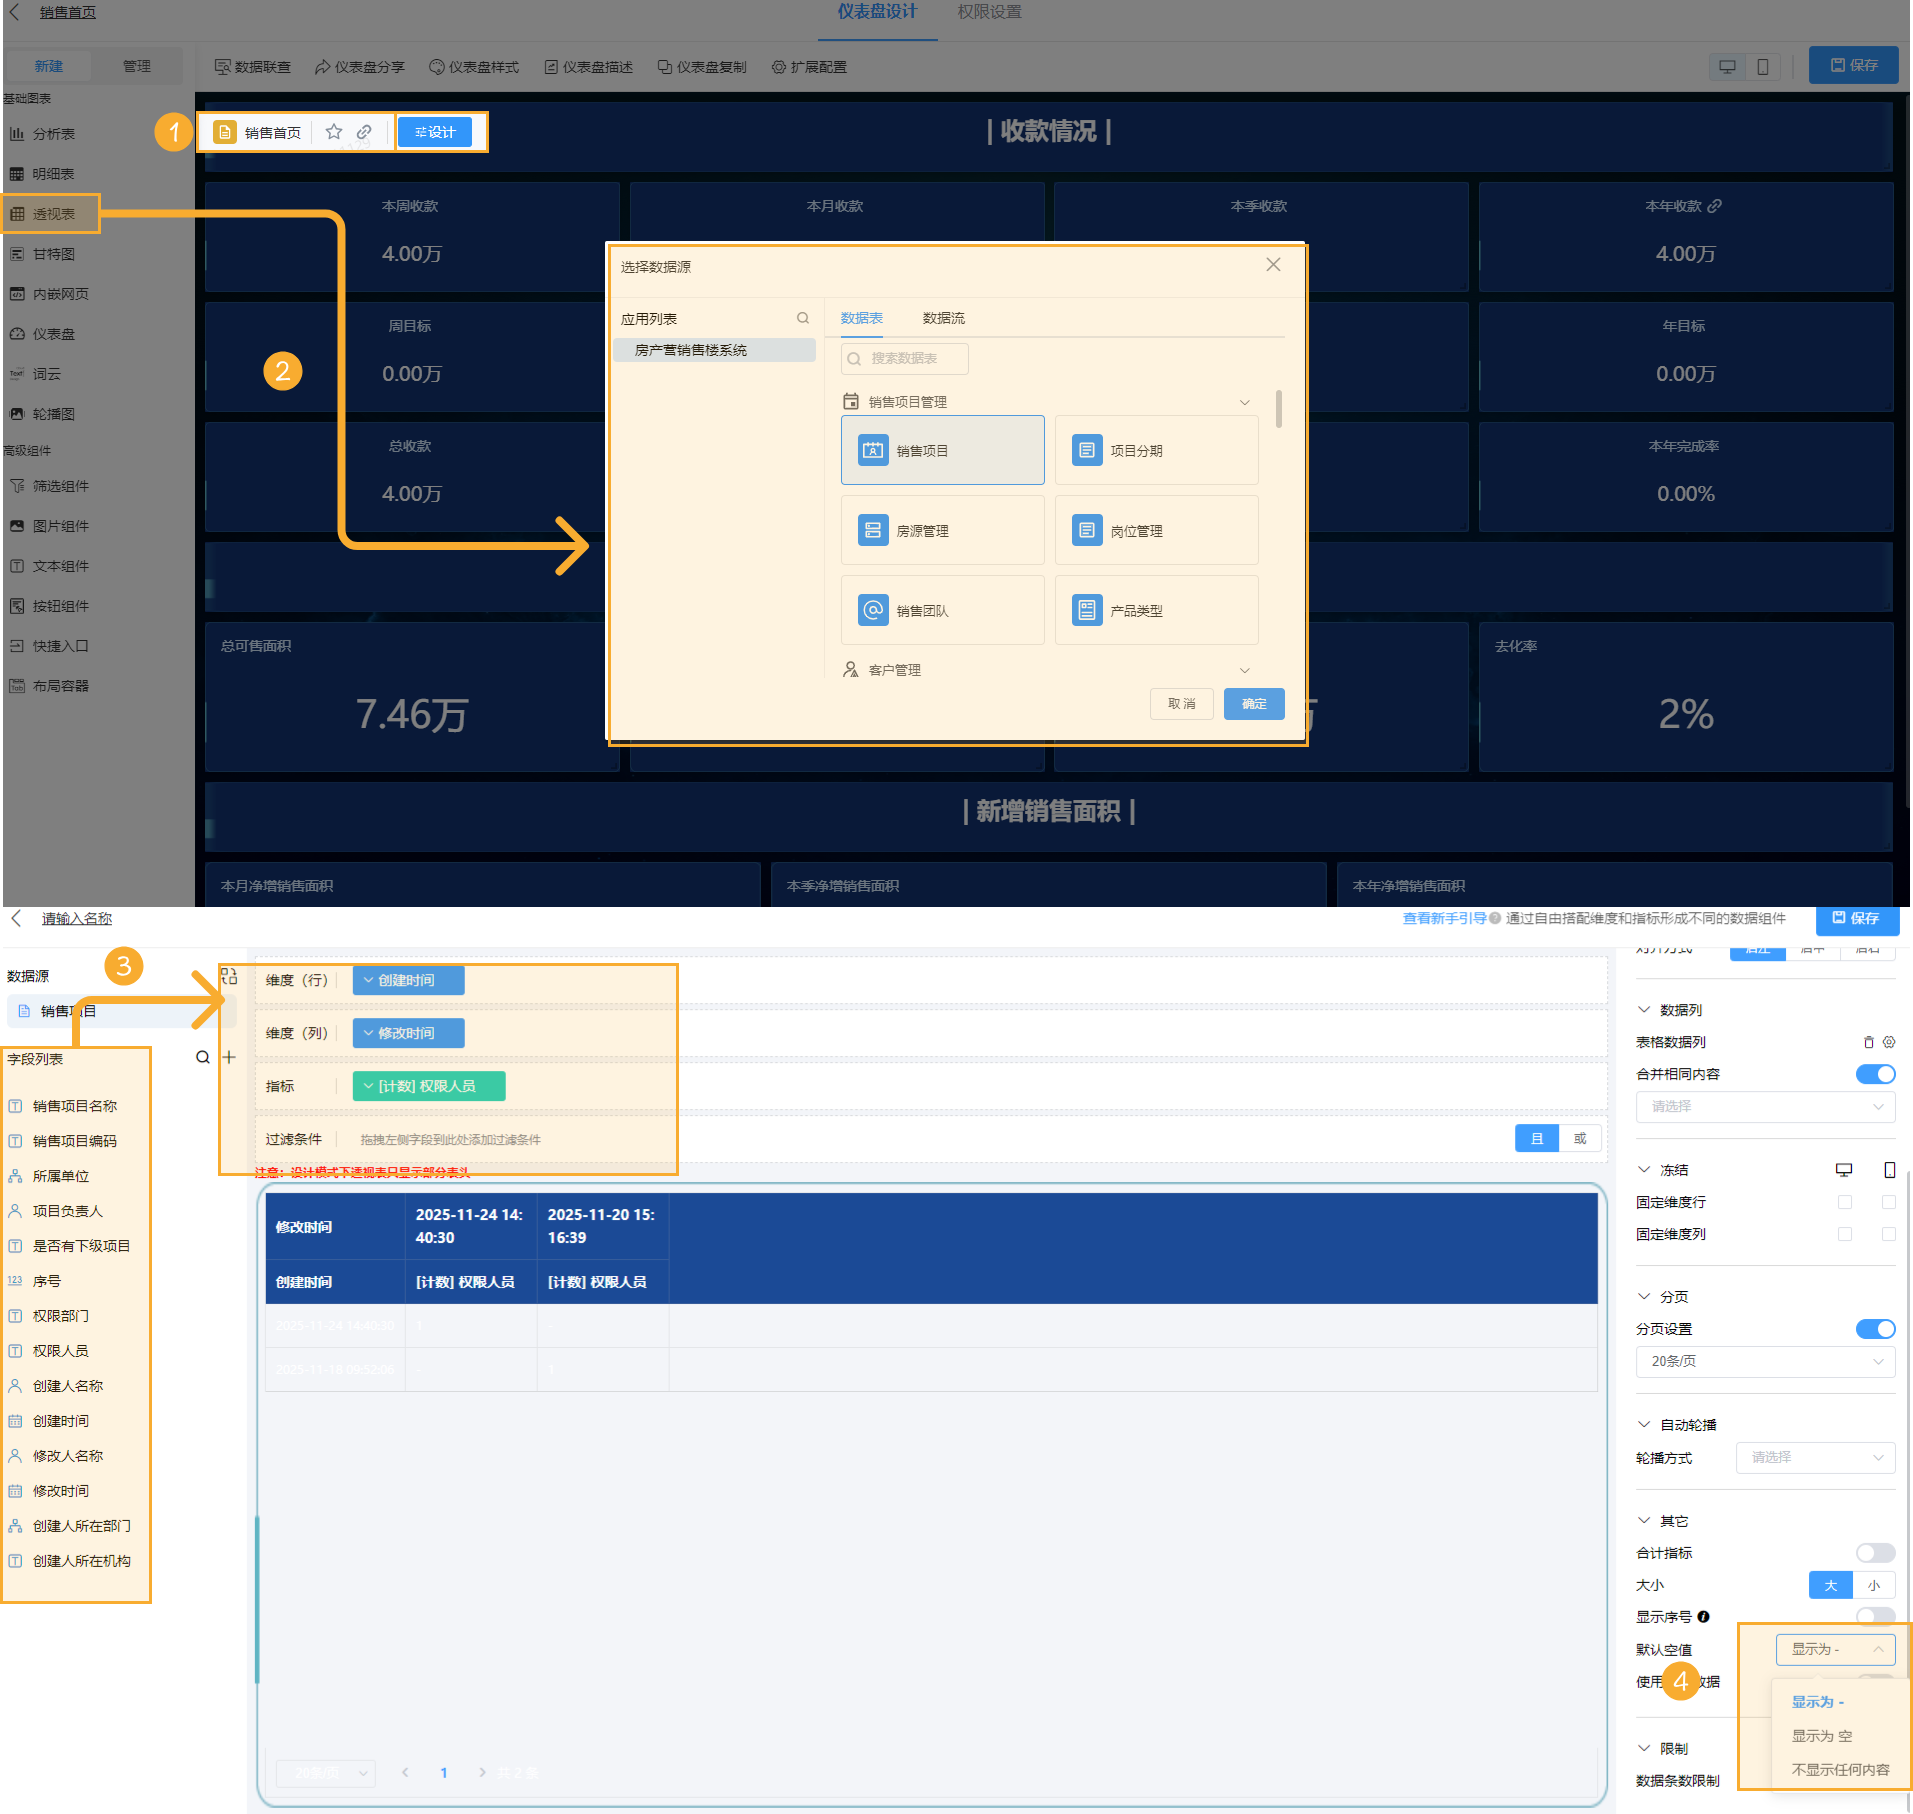1913x1814 pixels.
Task: Click the 确定 button in dialog
Action: [x=1254, y=704]
